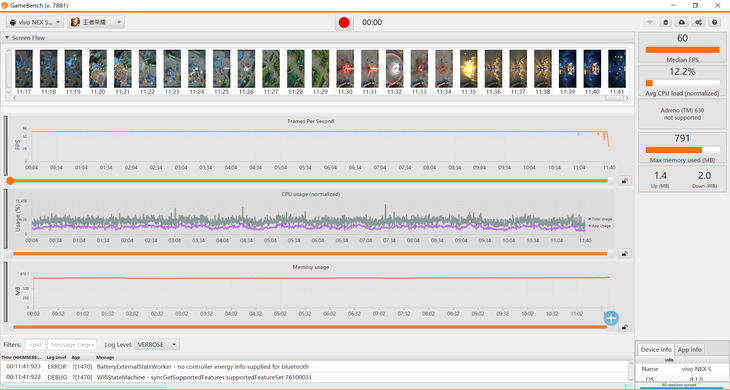Click the Median FPS value 60
The width and height of the screenshot is (730, 390).
682,38
